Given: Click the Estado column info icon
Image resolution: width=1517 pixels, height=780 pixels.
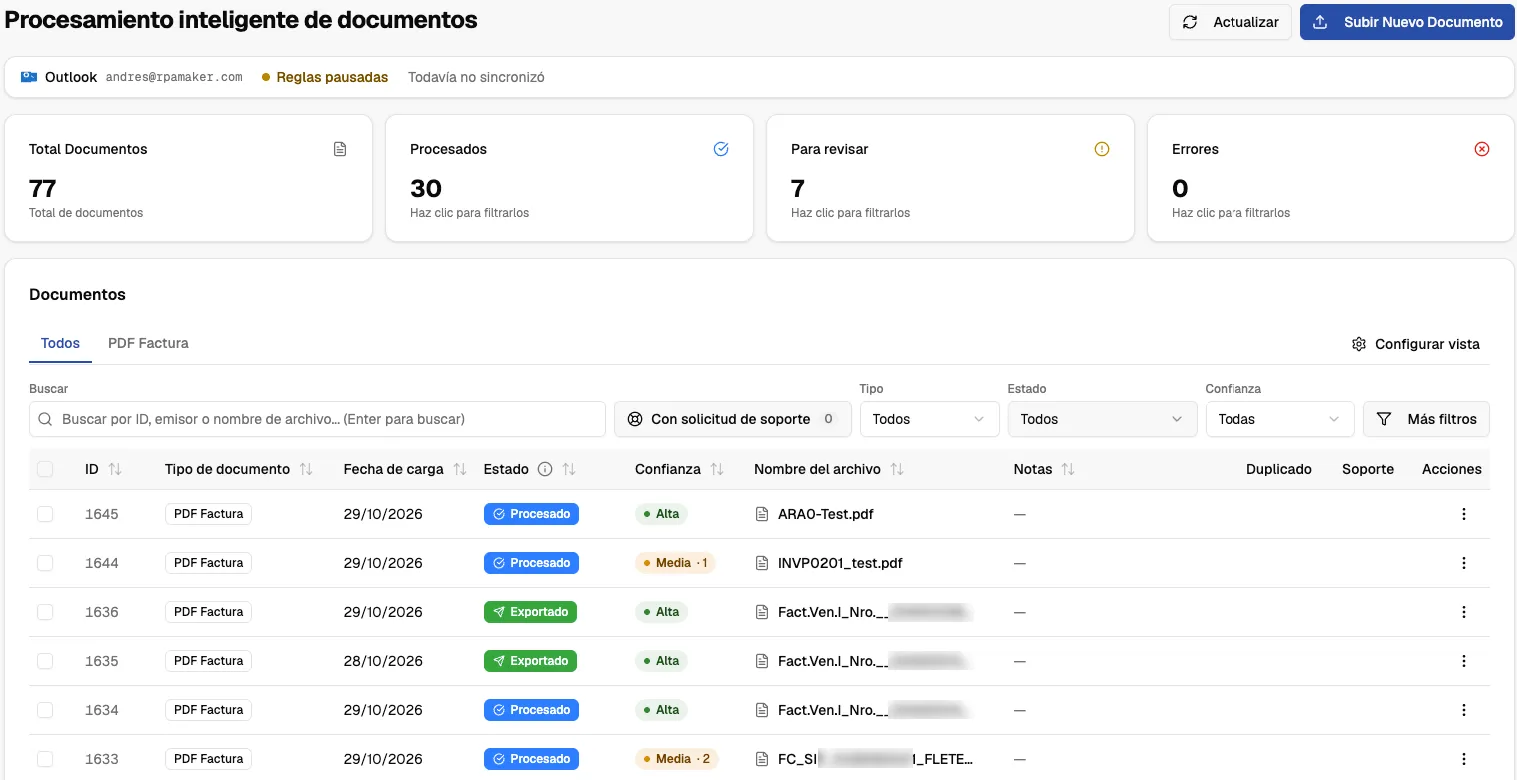Looking at the screenshot, I should click(545, 469).
